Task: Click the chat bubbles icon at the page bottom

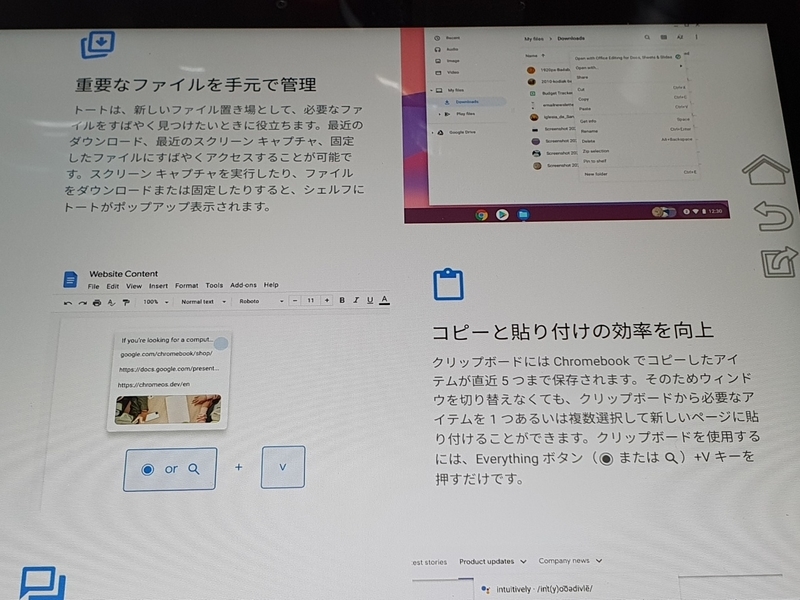Action: coord(43,583)
